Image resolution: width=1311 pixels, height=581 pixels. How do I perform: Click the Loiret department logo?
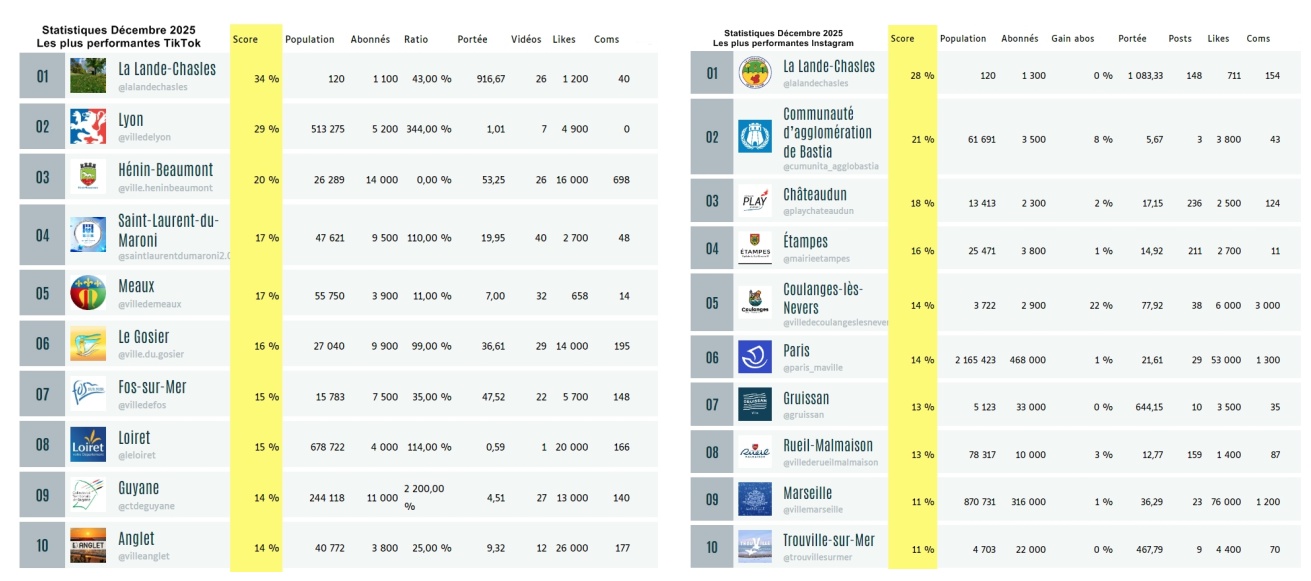88,445
